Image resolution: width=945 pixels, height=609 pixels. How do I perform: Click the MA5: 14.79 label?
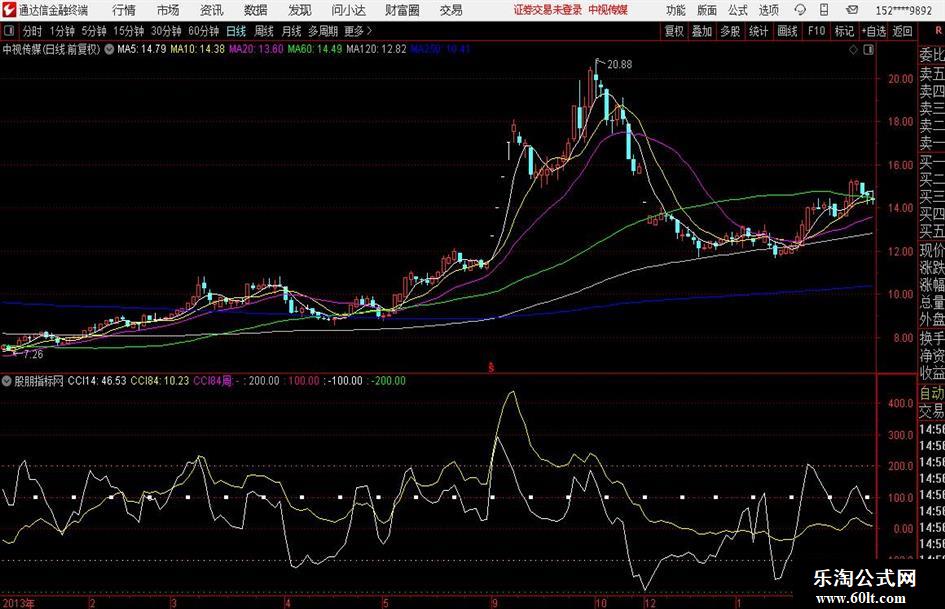pyautogui.click(x=142, y=49)
